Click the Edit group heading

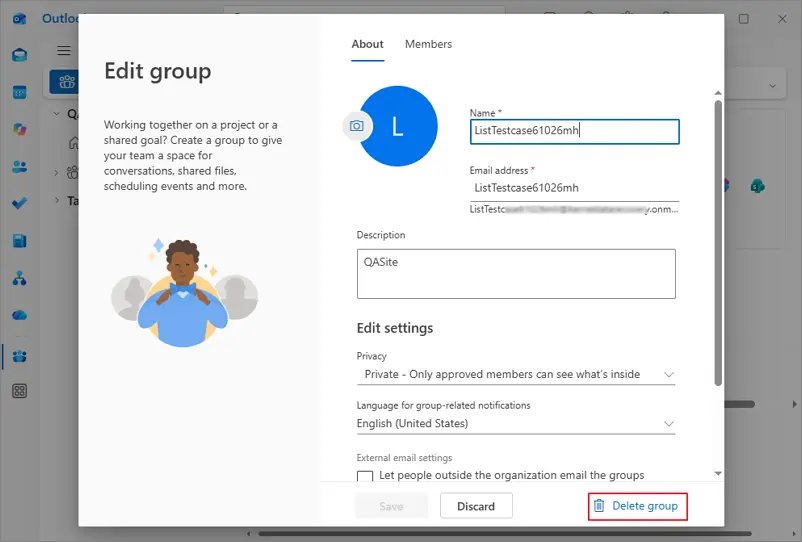[x=158, y=71]
